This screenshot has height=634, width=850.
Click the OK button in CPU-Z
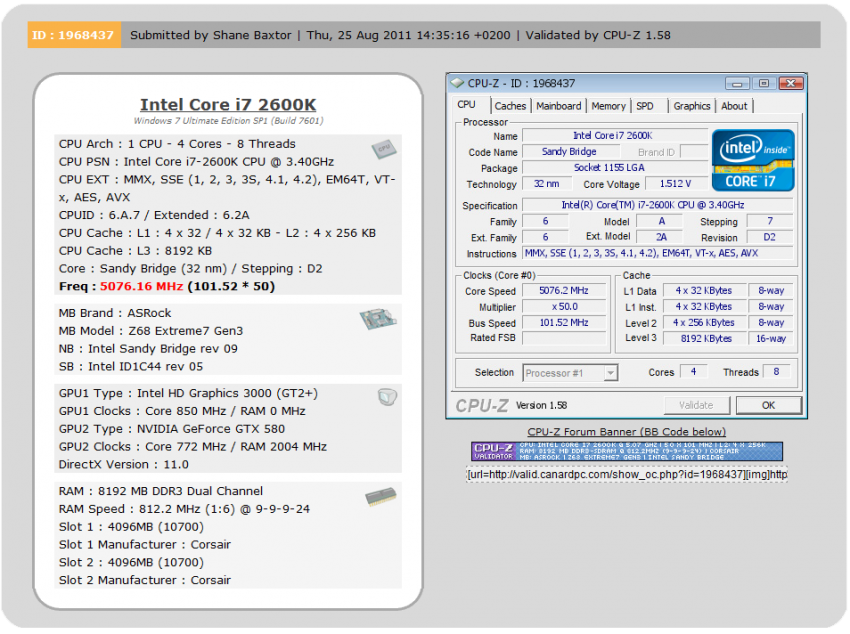point(768,405)
